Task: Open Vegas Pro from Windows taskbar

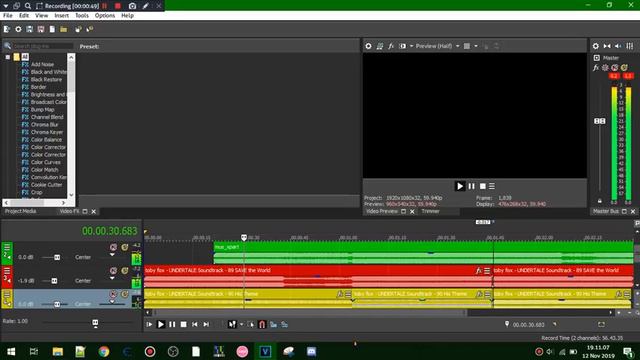Action: [x=265, y=351]
